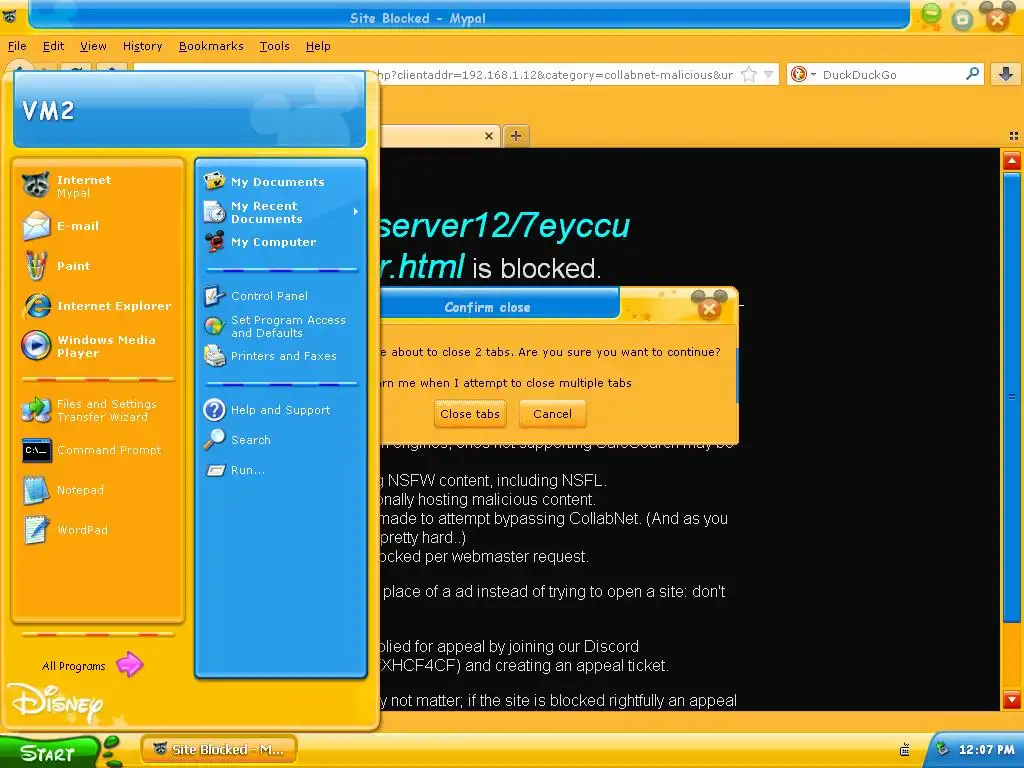This screenshot has width=1024, height=768.
Task: Open the History menu
Action: [x=142, y=46]
